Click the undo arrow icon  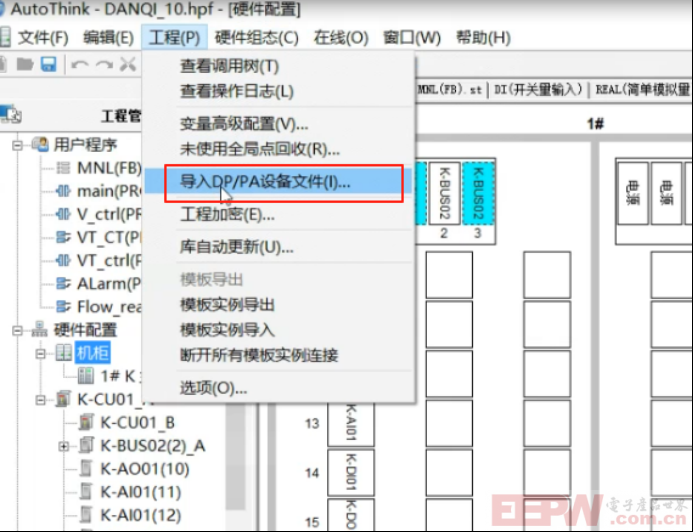(x=80, y=65)
